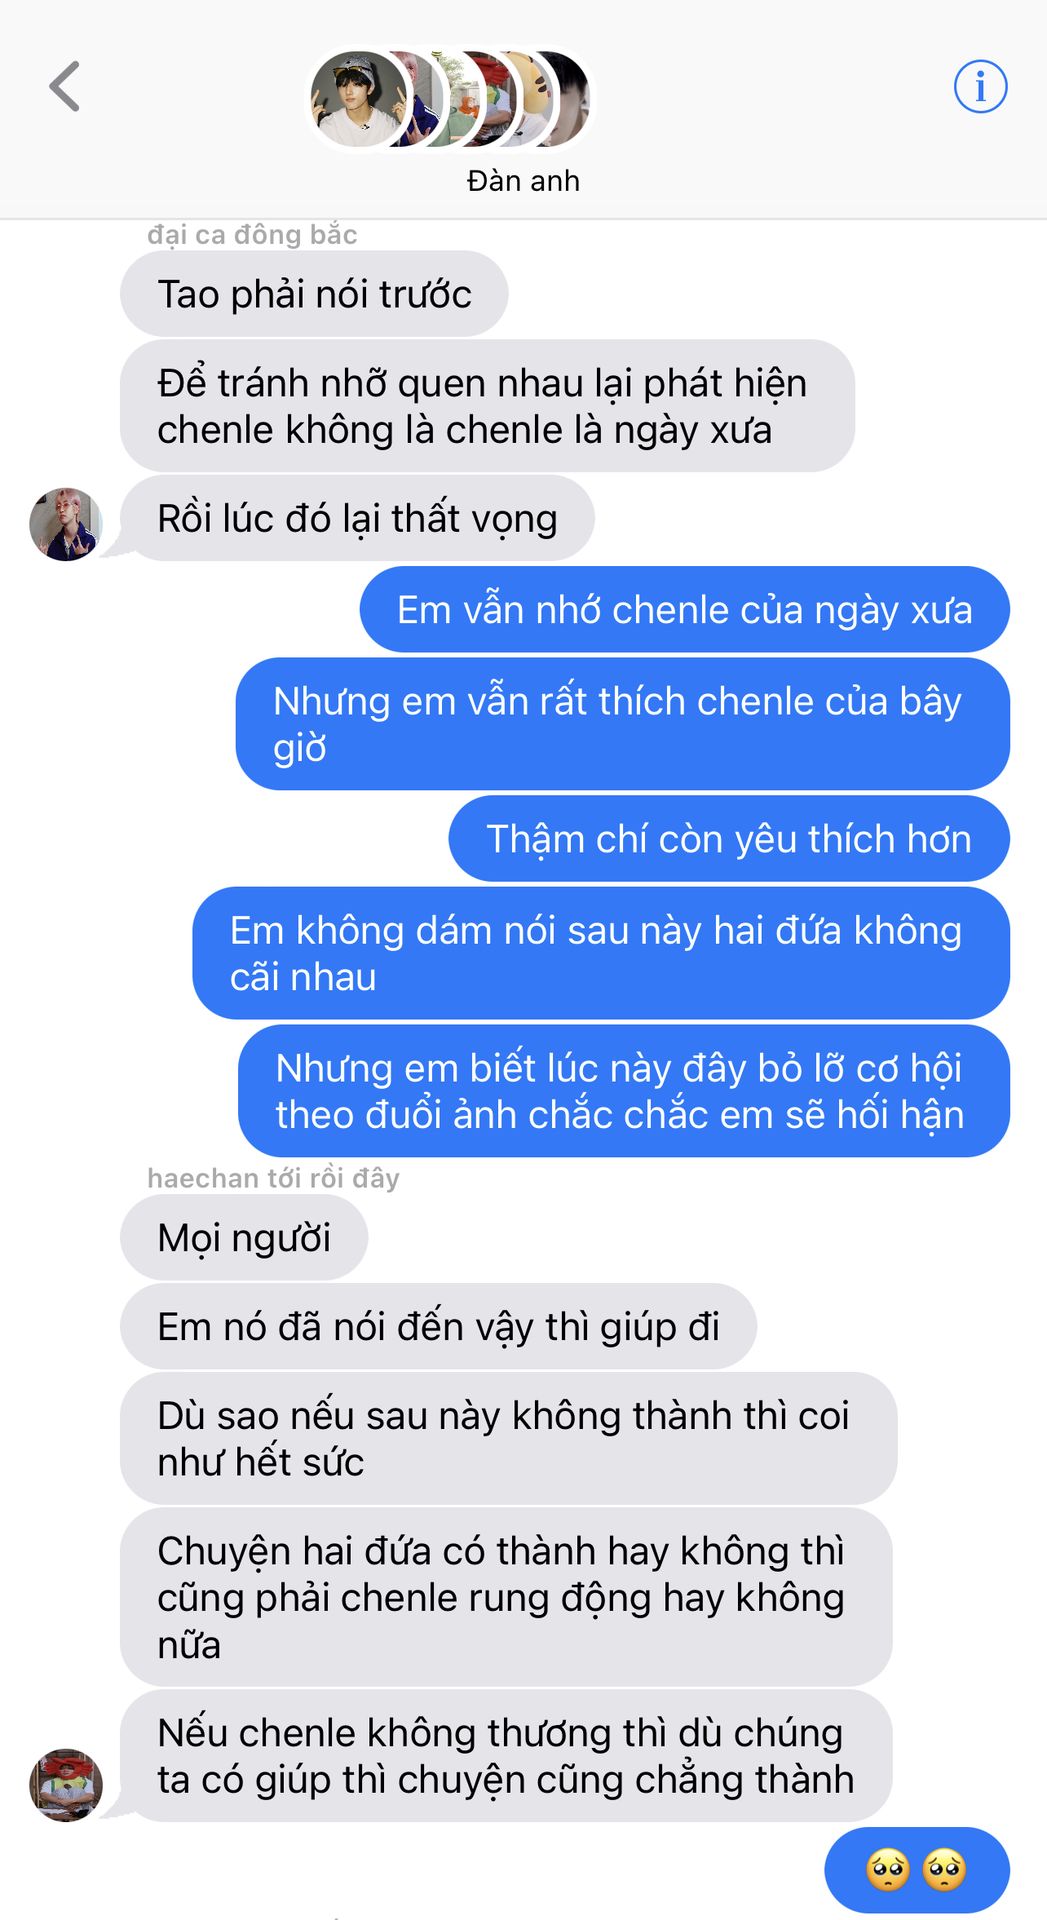Tap the avatar beside Nếu chenle không thương message
The image size is (1047, 1920).
point(66,1785)
